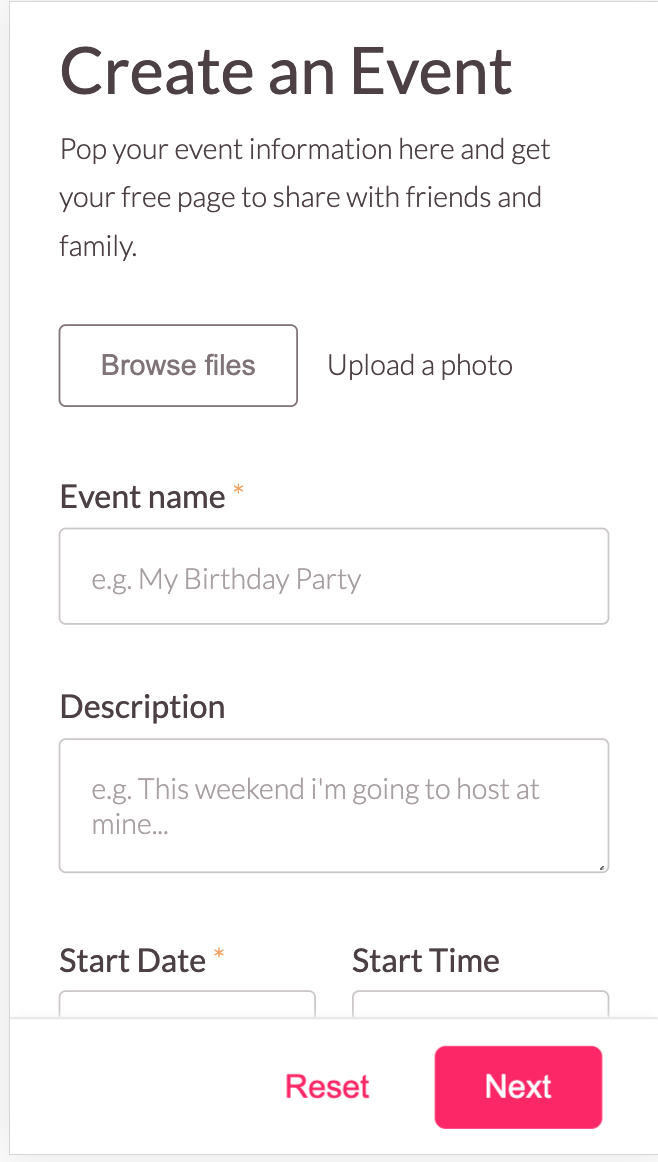Image resolution: width=658 pixels, height=1162 pixels.
Task: Click the Start Date label
Action: (x=133, y=960)
